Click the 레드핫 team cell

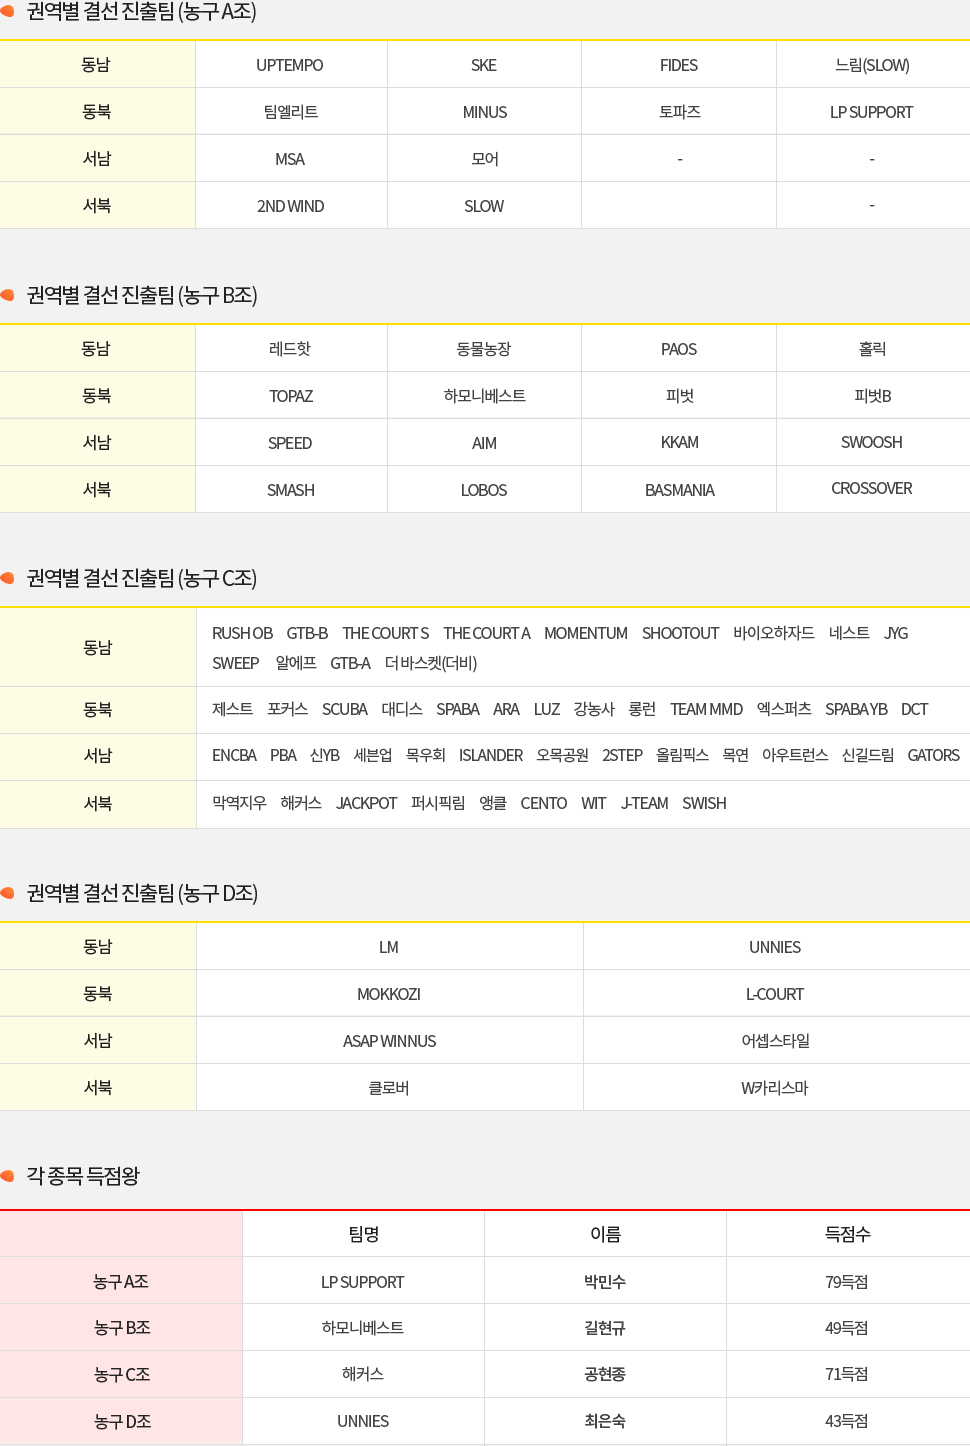point(290,349)
